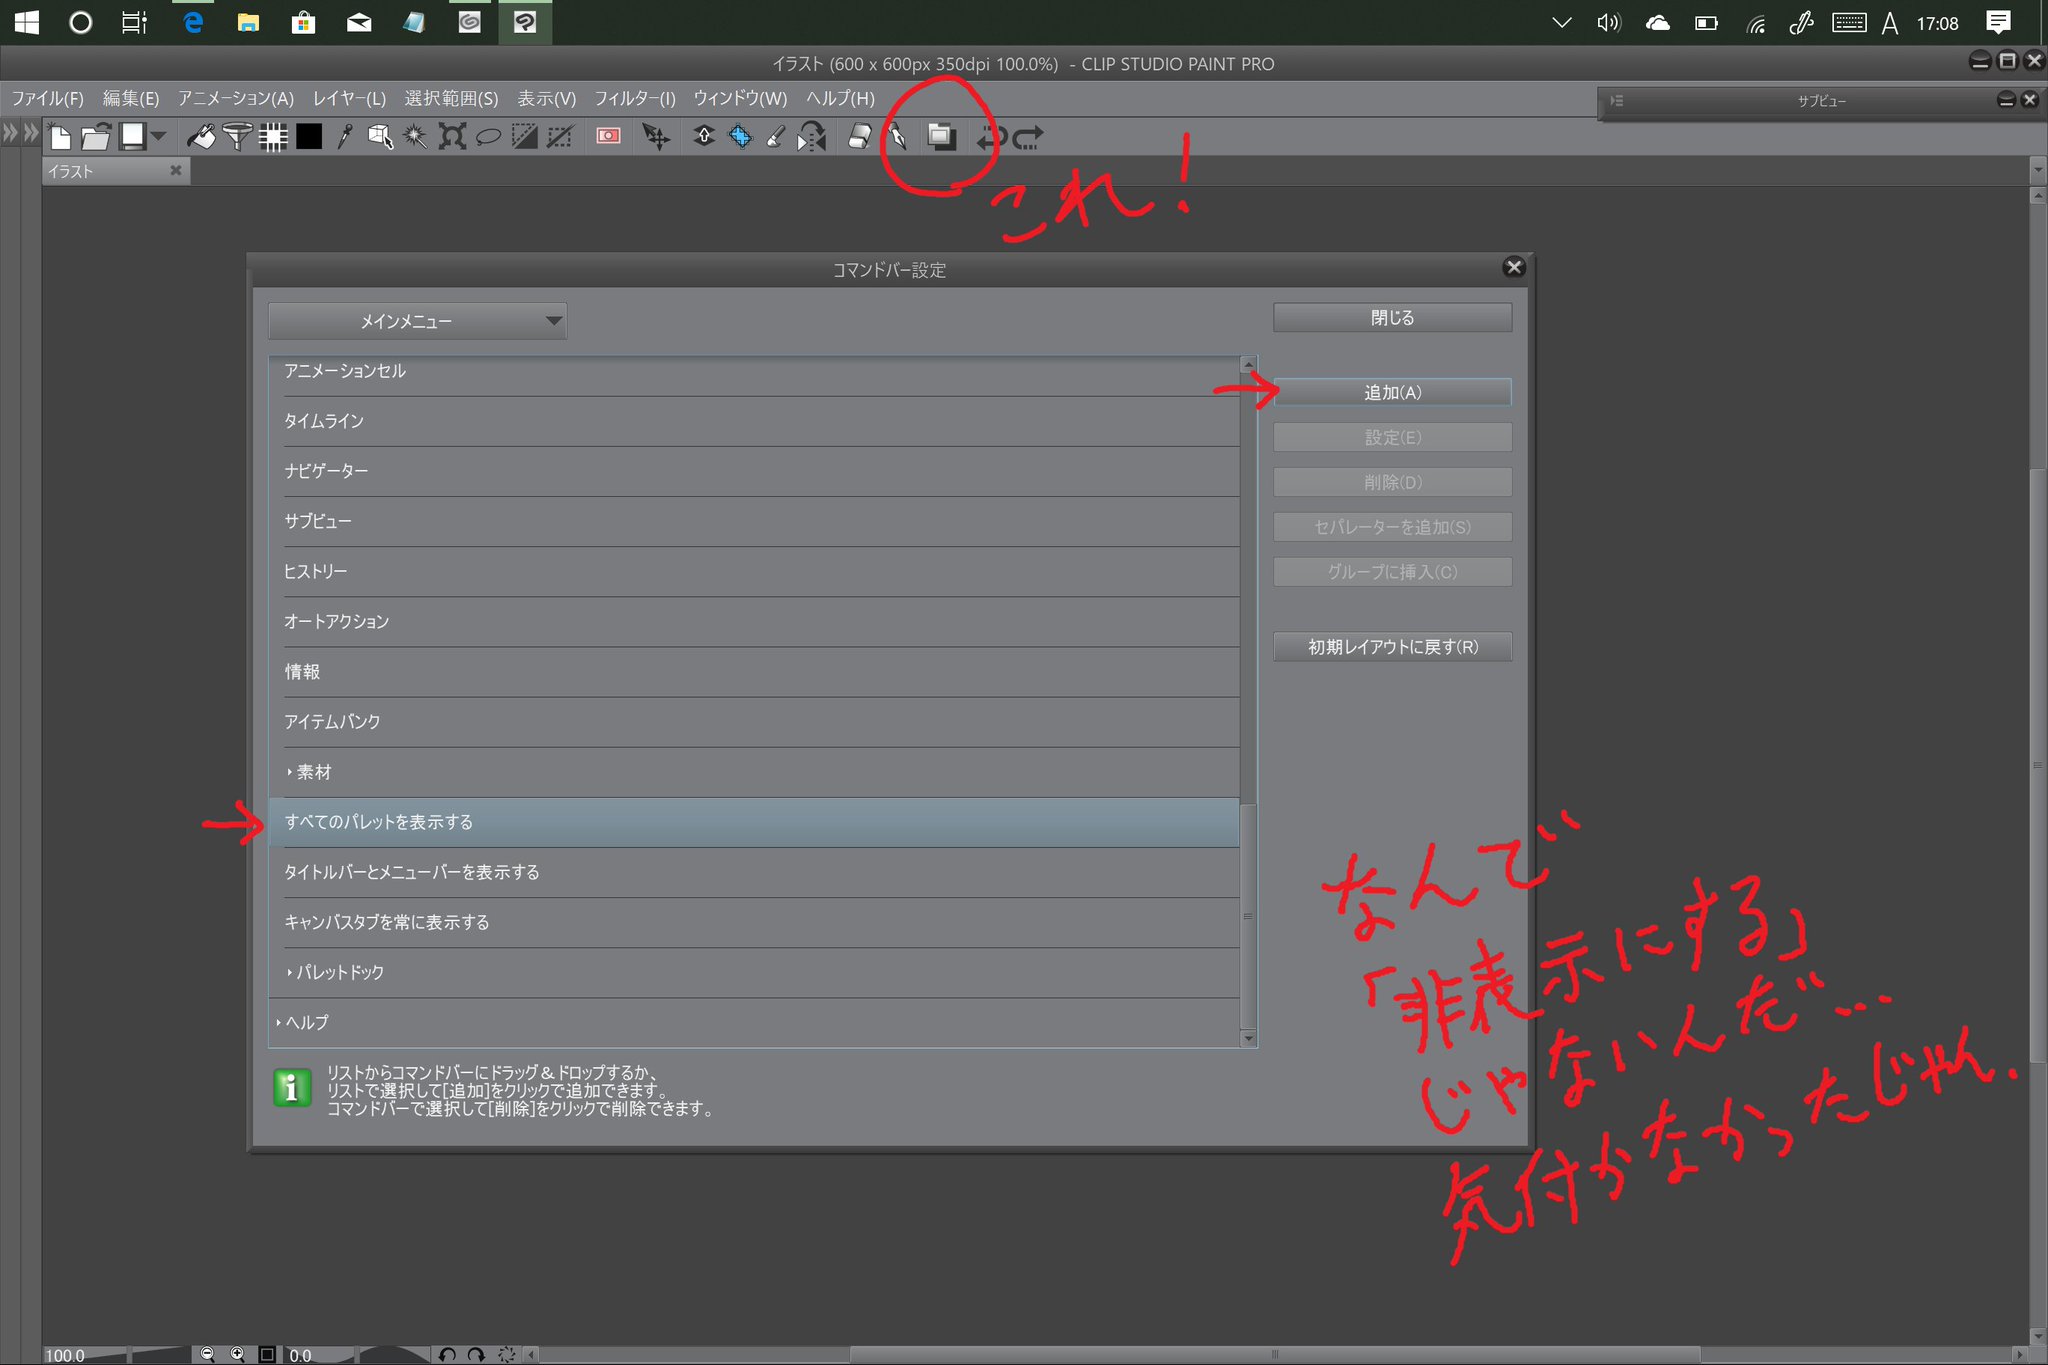
Task: Open Microsoft Edge from the taskbar
Action: pyautogui.click(x=193, y=22)
